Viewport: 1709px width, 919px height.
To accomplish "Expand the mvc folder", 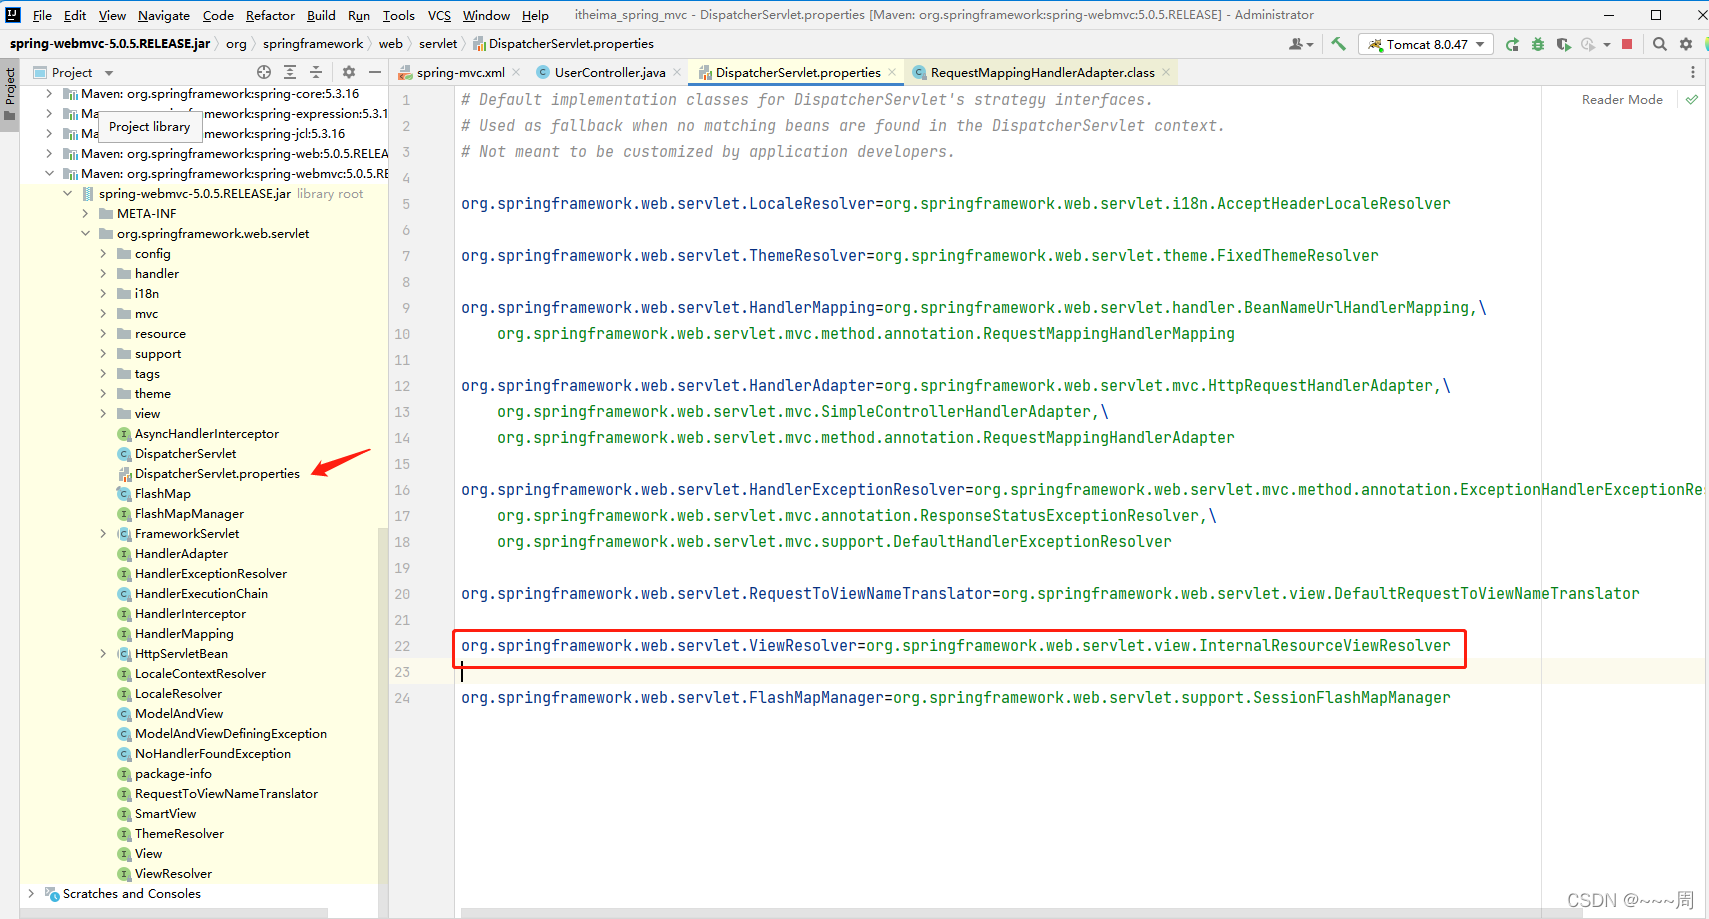I will pos(103,314).
